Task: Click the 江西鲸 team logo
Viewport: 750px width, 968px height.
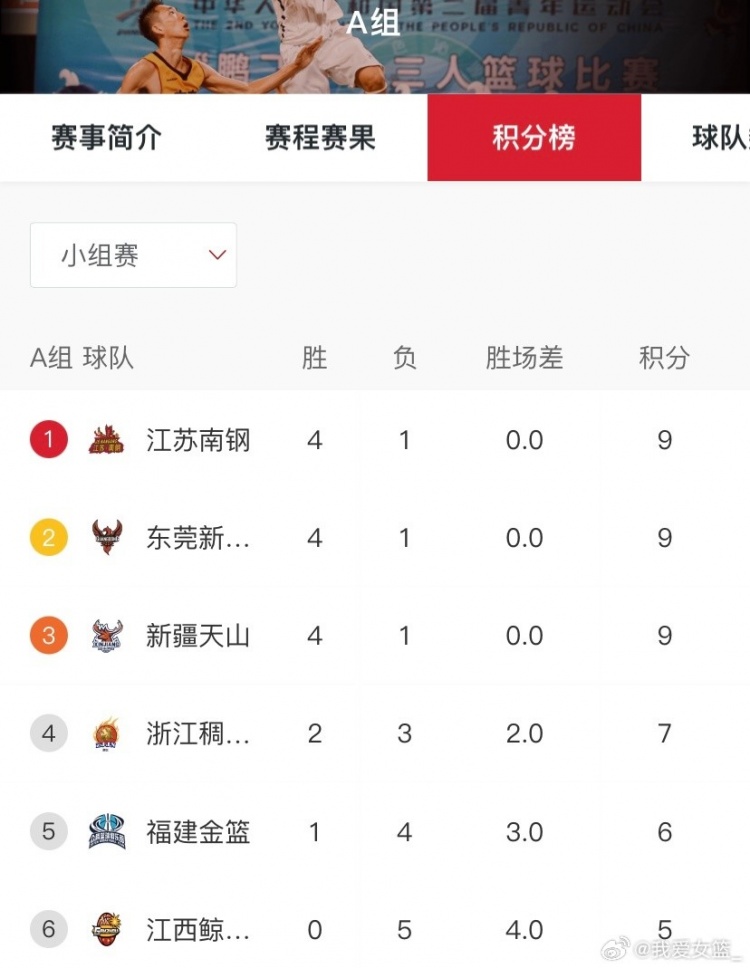Action: click(107, 930)
